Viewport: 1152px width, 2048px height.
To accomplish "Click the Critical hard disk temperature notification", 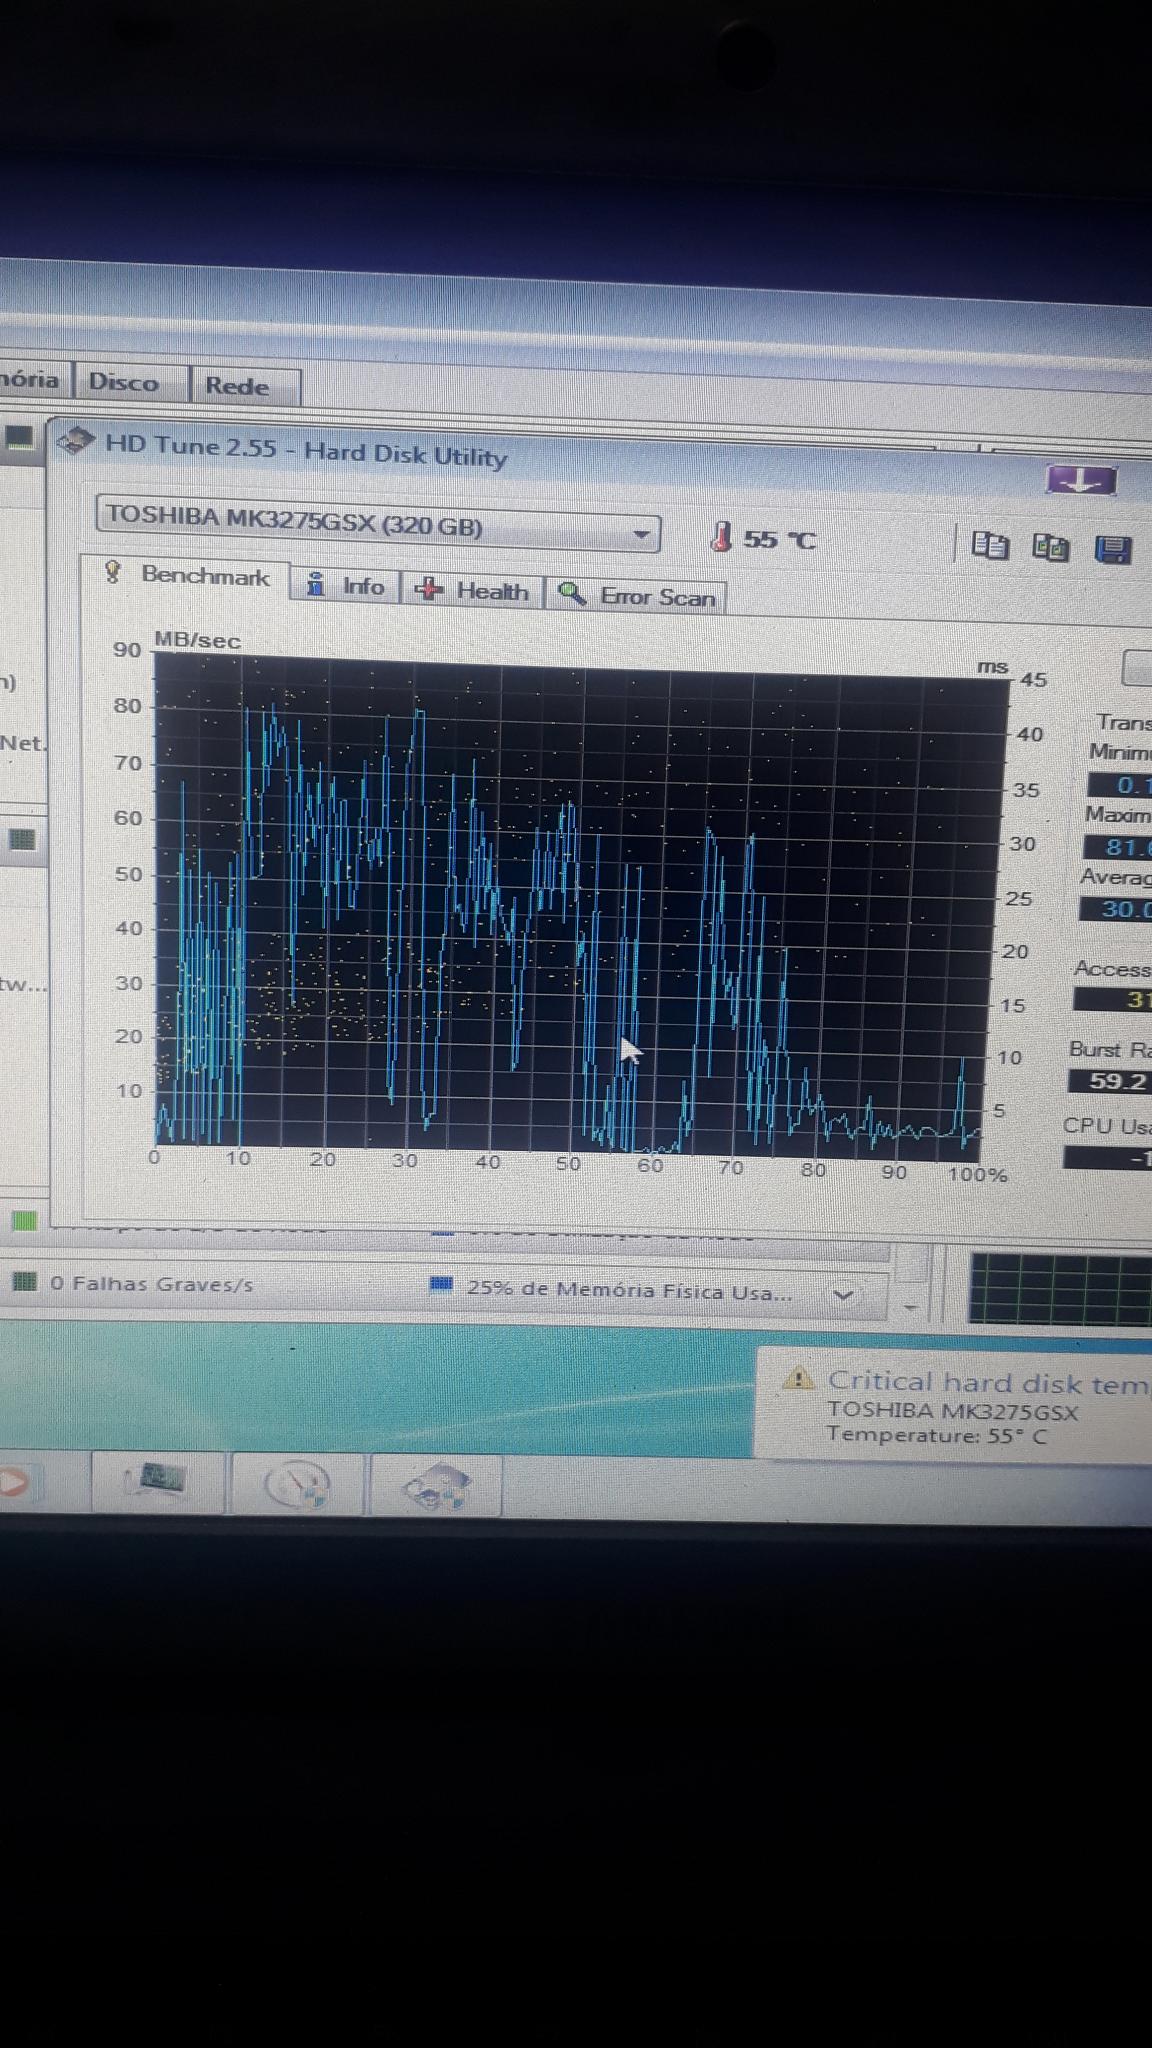I will [x=954, y=1404].
